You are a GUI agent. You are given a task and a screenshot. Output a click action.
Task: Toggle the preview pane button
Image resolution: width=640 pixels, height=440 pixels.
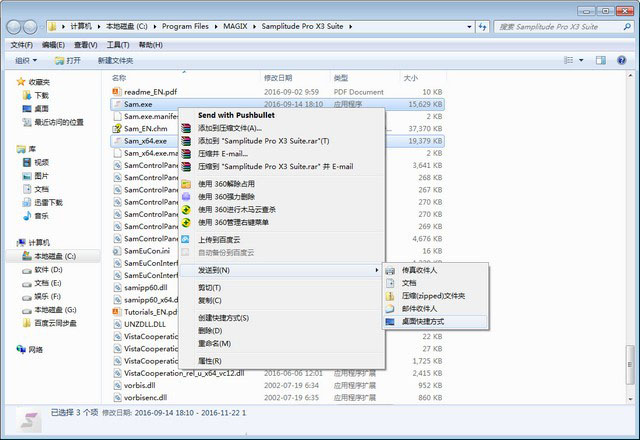(601, 60)
